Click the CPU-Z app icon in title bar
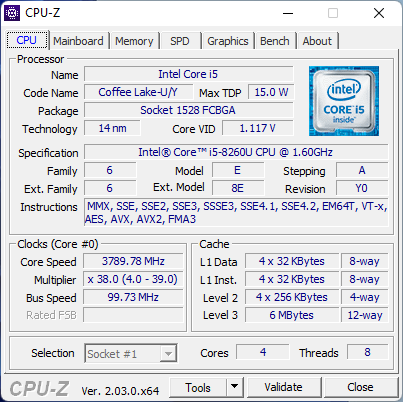Viewport: 403px width, 402px height. click(12, 13)
